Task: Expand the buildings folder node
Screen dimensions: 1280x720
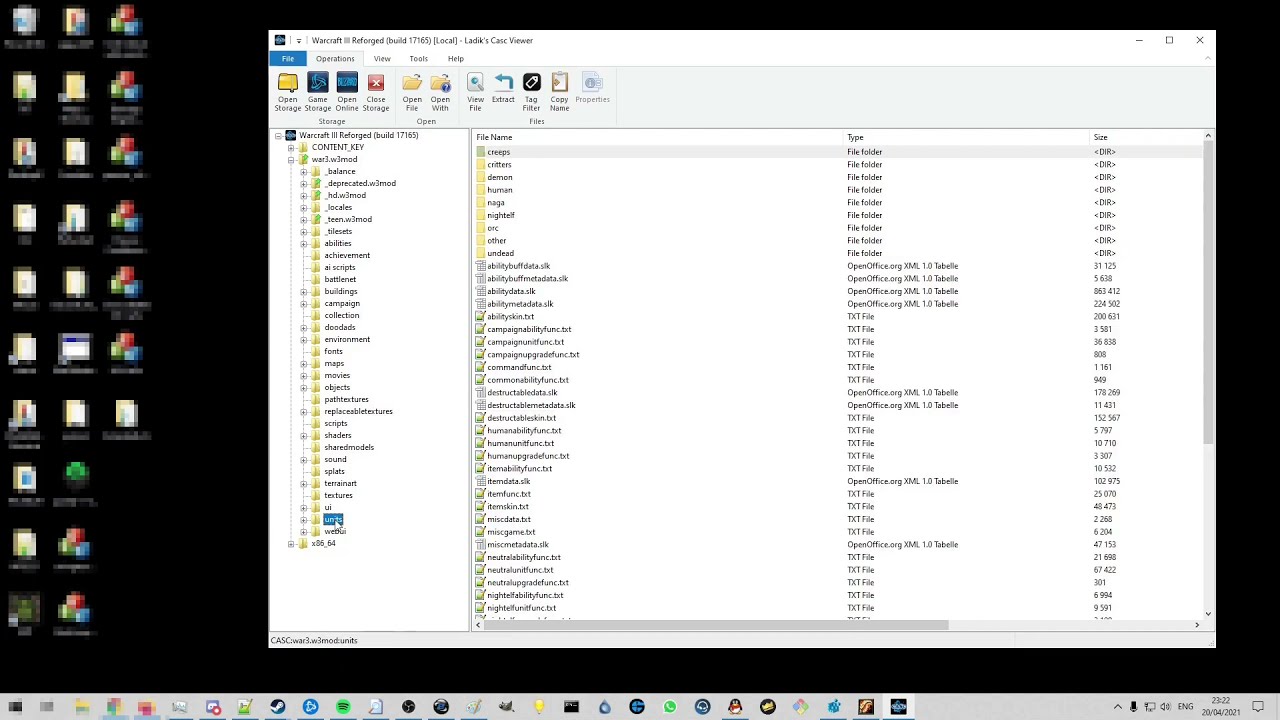Action: click(x=303, y=291)
